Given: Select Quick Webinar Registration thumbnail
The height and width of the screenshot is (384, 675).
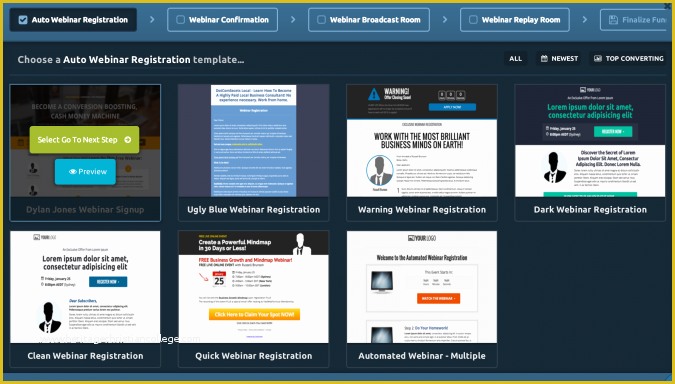Looking at the screenshot, I should 254,287.
